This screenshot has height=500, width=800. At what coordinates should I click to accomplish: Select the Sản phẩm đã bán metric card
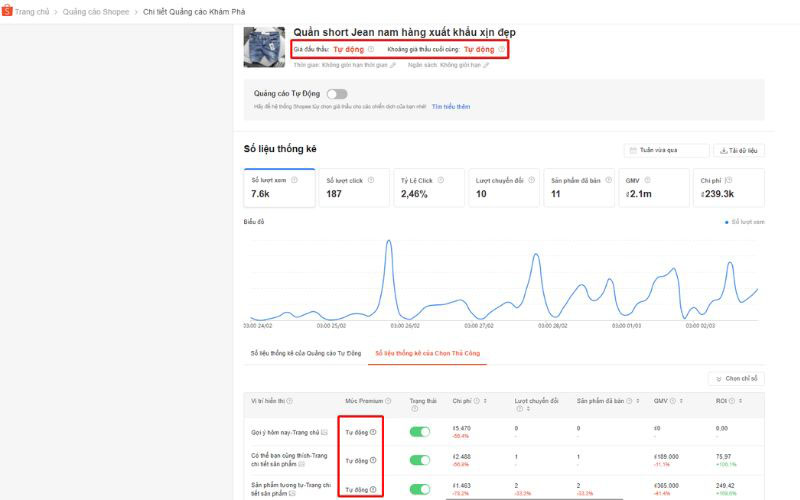click(579, 188)
